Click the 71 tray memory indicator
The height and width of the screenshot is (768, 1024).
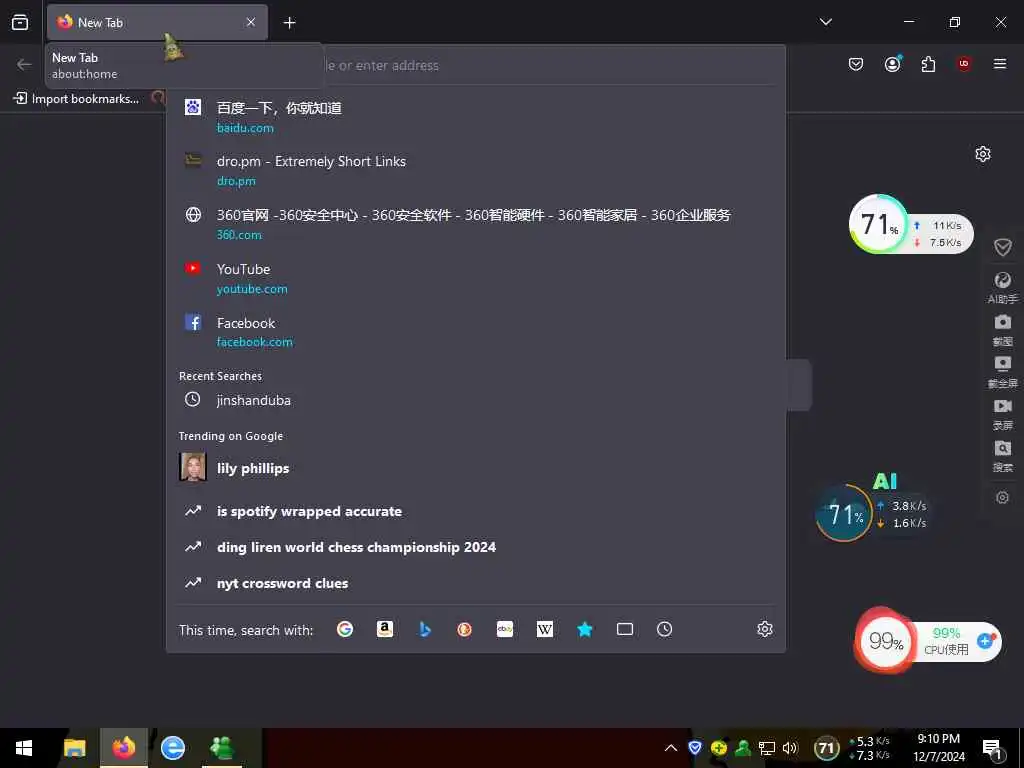(826, 748)
